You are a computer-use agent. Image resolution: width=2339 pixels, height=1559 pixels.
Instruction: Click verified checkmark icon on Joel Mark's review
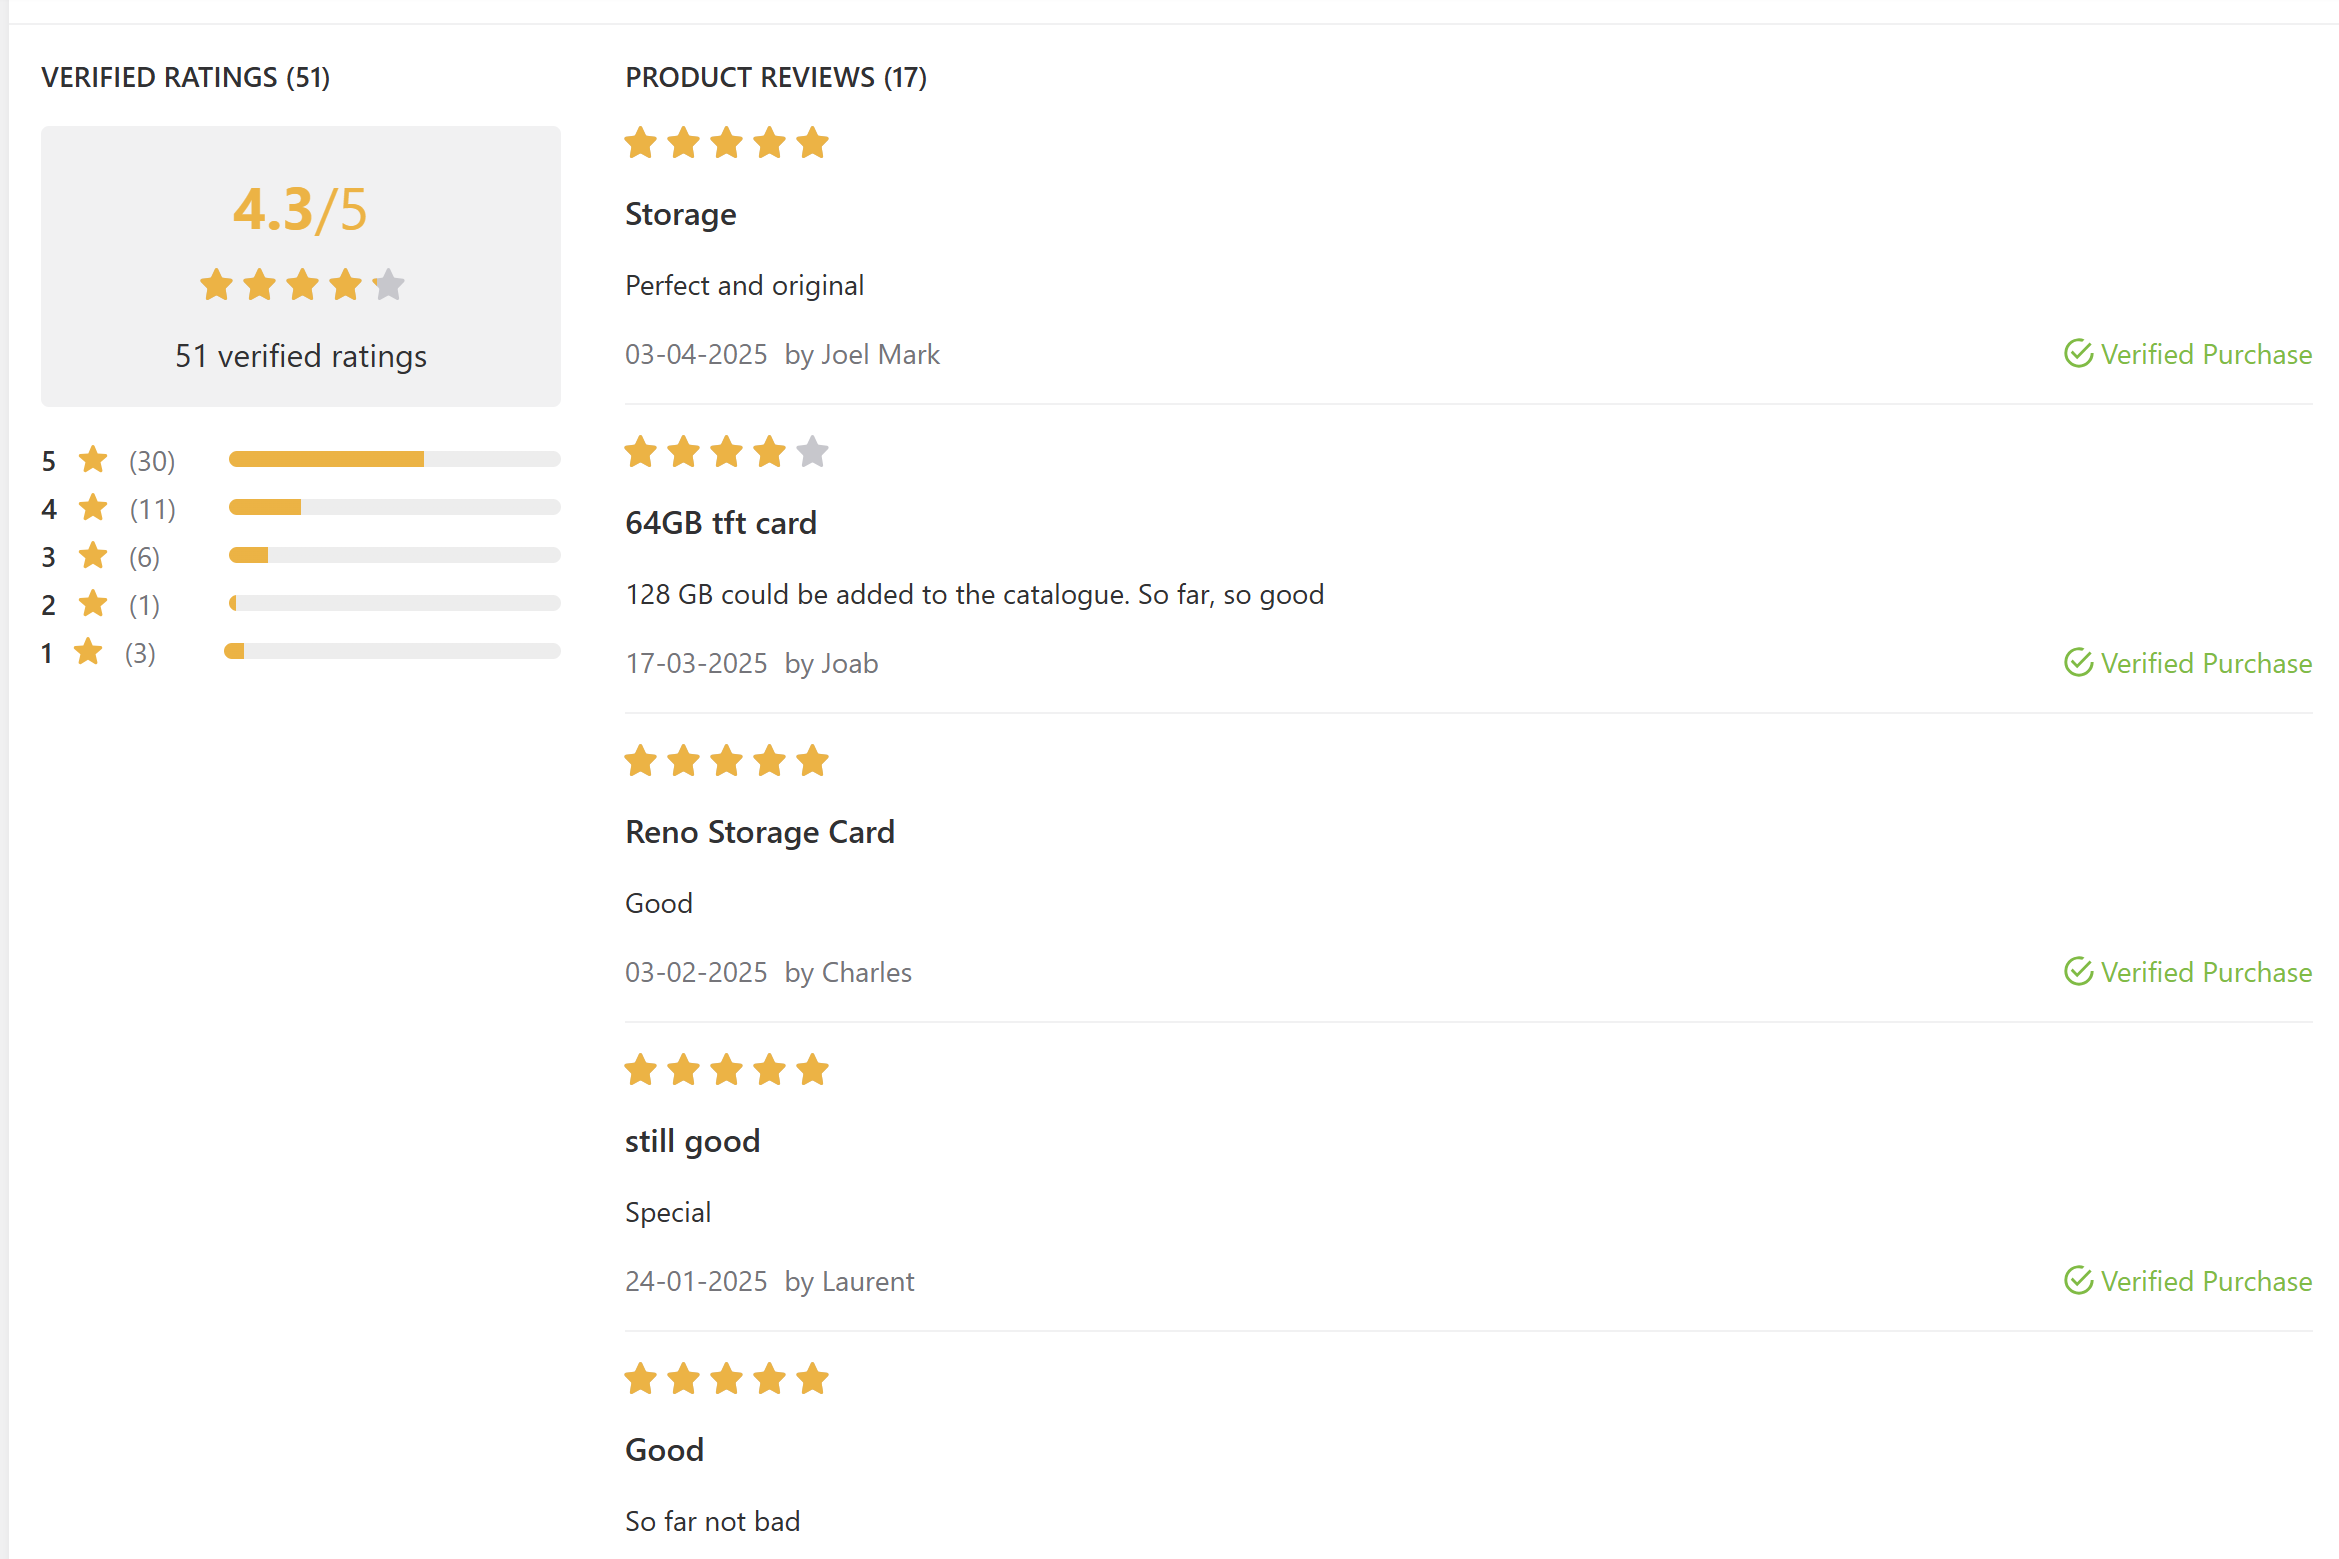(x=2078, y=354)
